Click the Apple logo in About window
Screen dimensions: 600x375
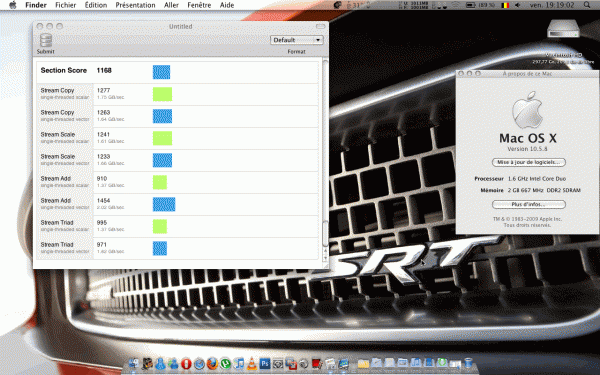[x=527, y=110]
